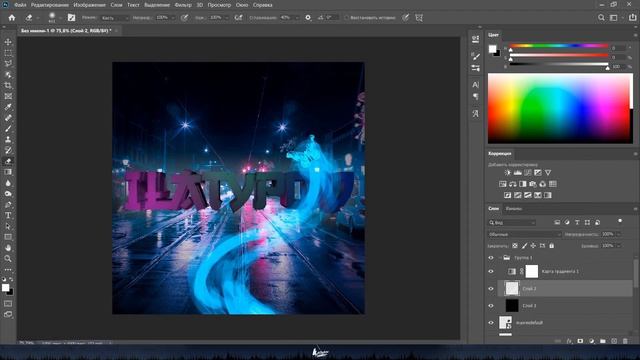Select the Pen tool
Screen dimensions: 640x360
point(8,204)
